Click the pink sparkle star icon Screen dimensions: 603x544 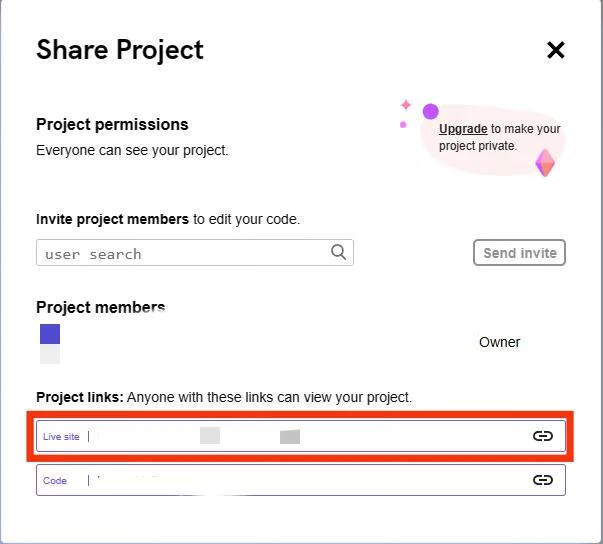click(406, 104)
